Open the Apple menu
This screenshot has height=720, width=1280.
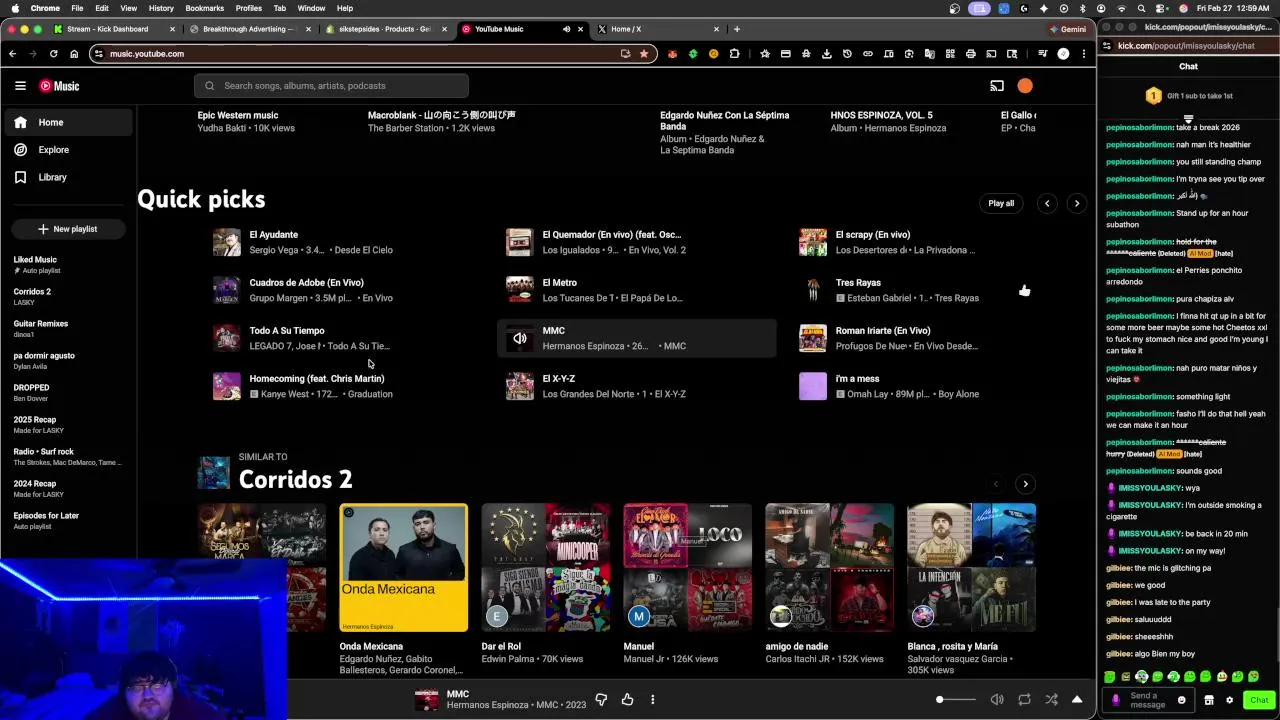15,8
